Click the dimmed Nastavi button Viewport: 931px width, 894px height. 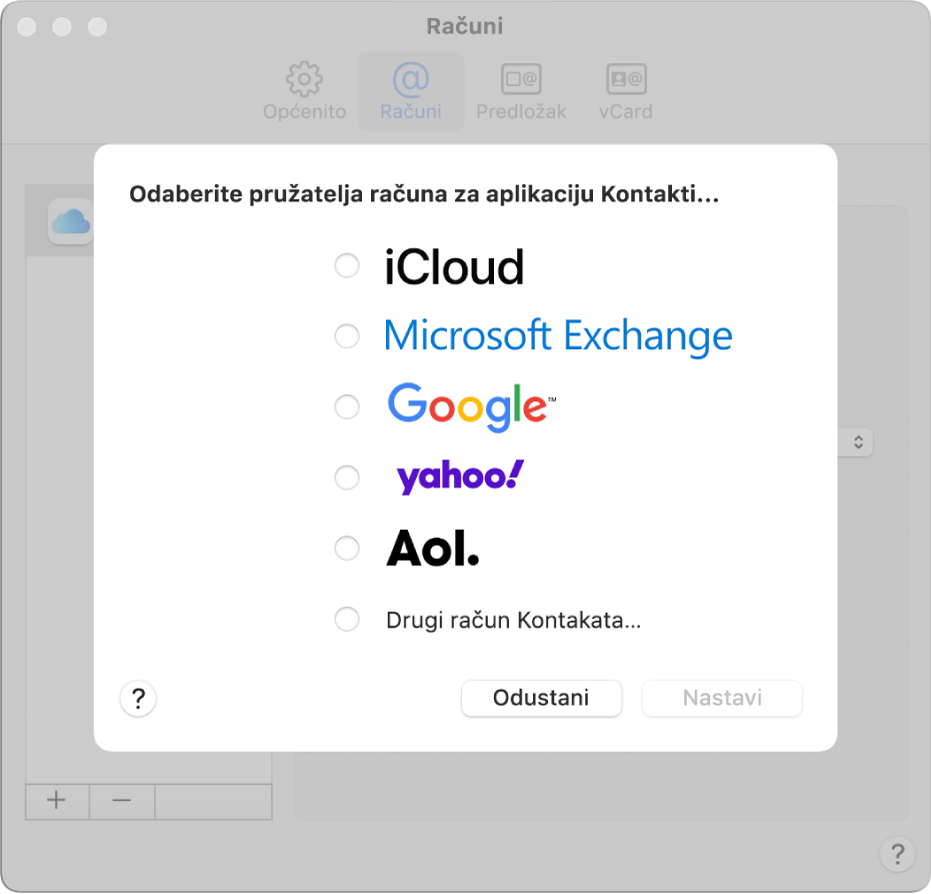coord(722,698)
